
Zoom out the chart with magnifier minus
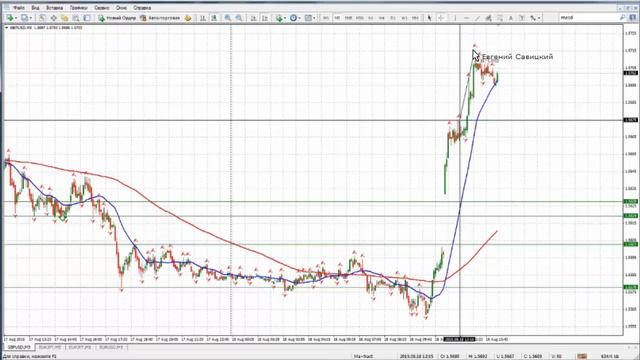tap(239, 18)
